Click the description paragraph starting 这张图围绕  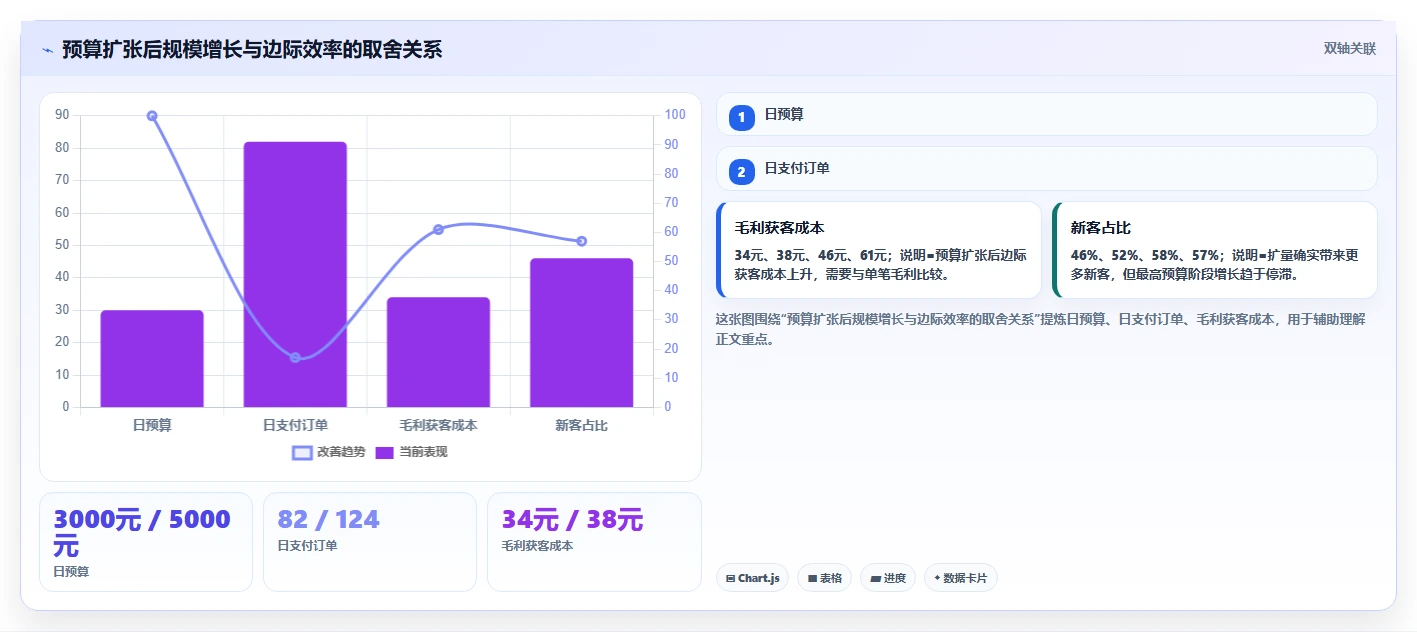click(x=1041, y=329)
